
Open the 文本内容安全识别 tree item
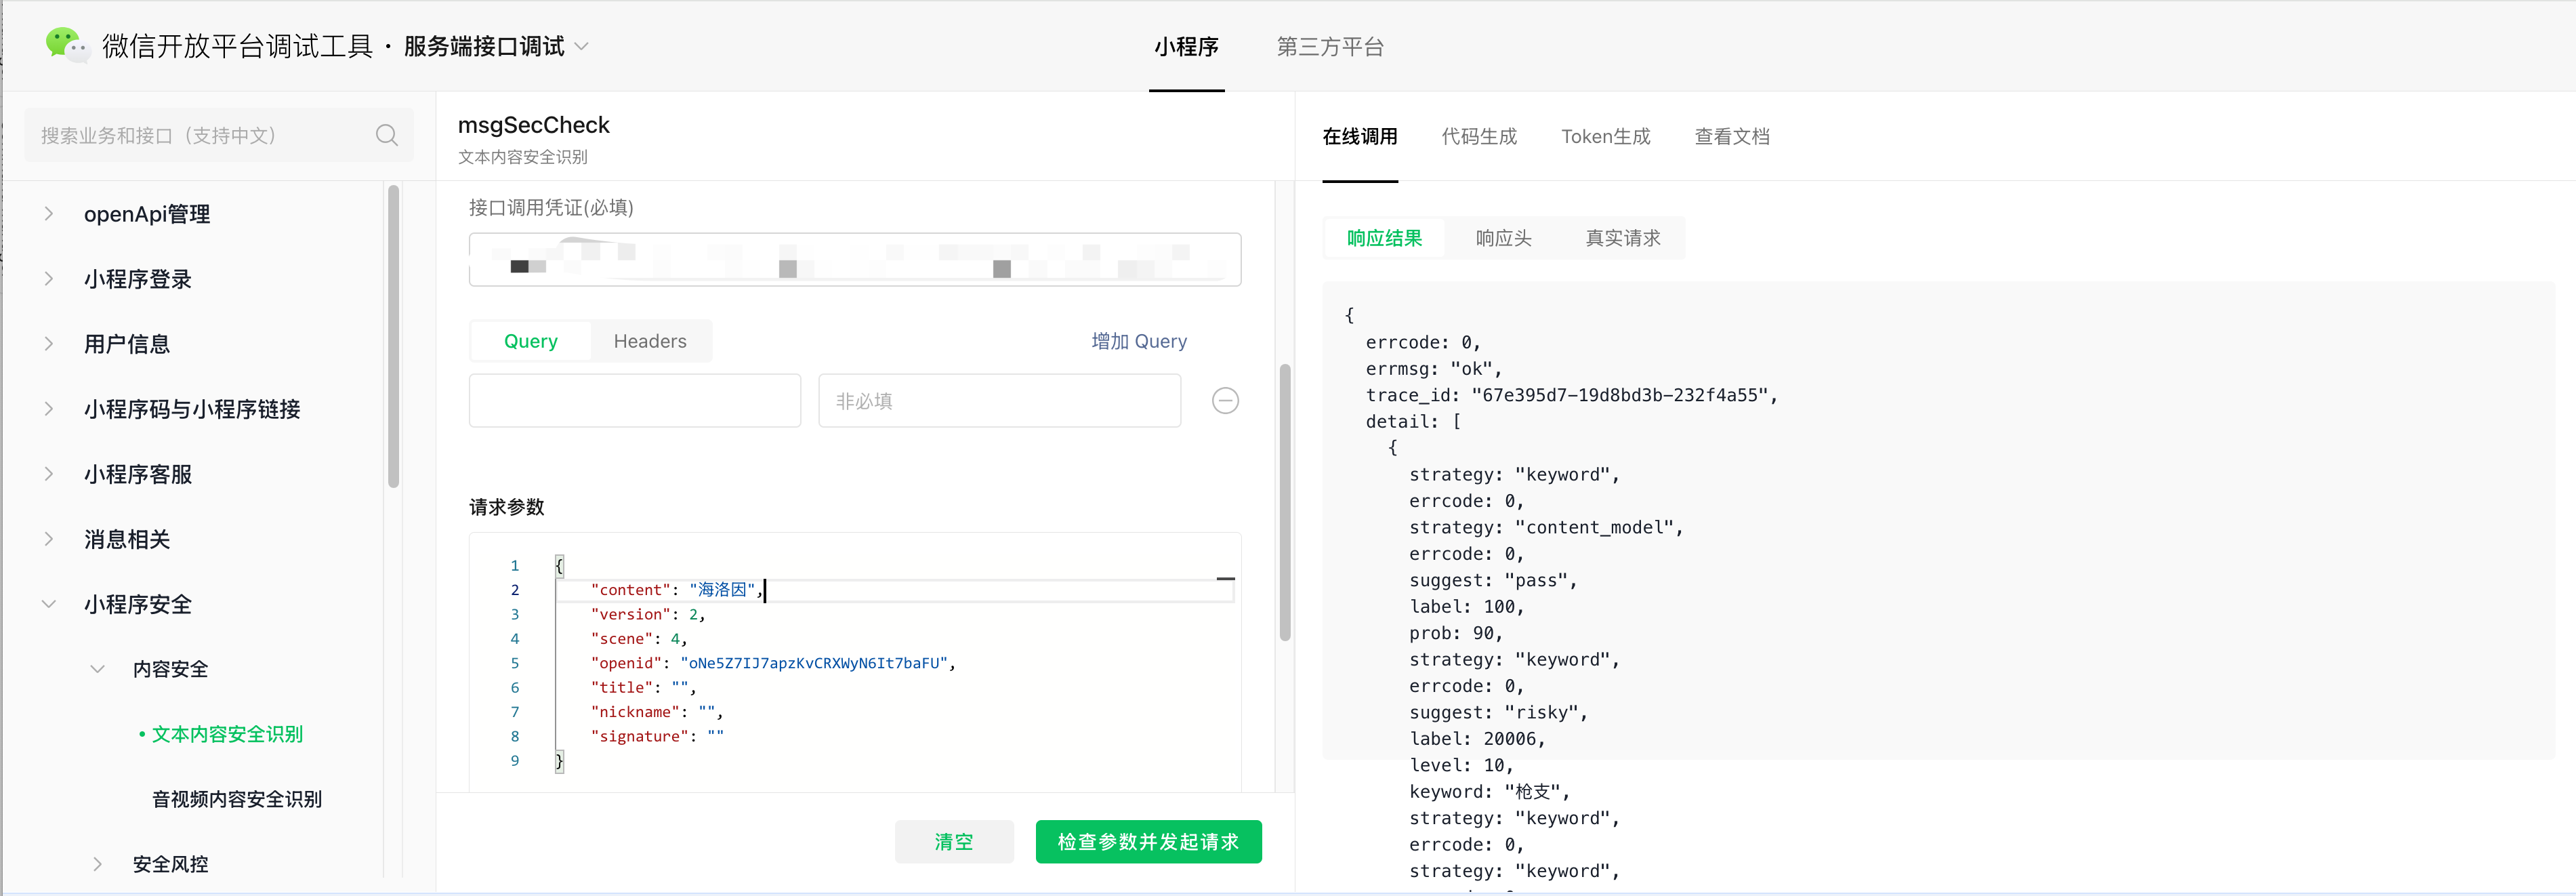(227, 734)
